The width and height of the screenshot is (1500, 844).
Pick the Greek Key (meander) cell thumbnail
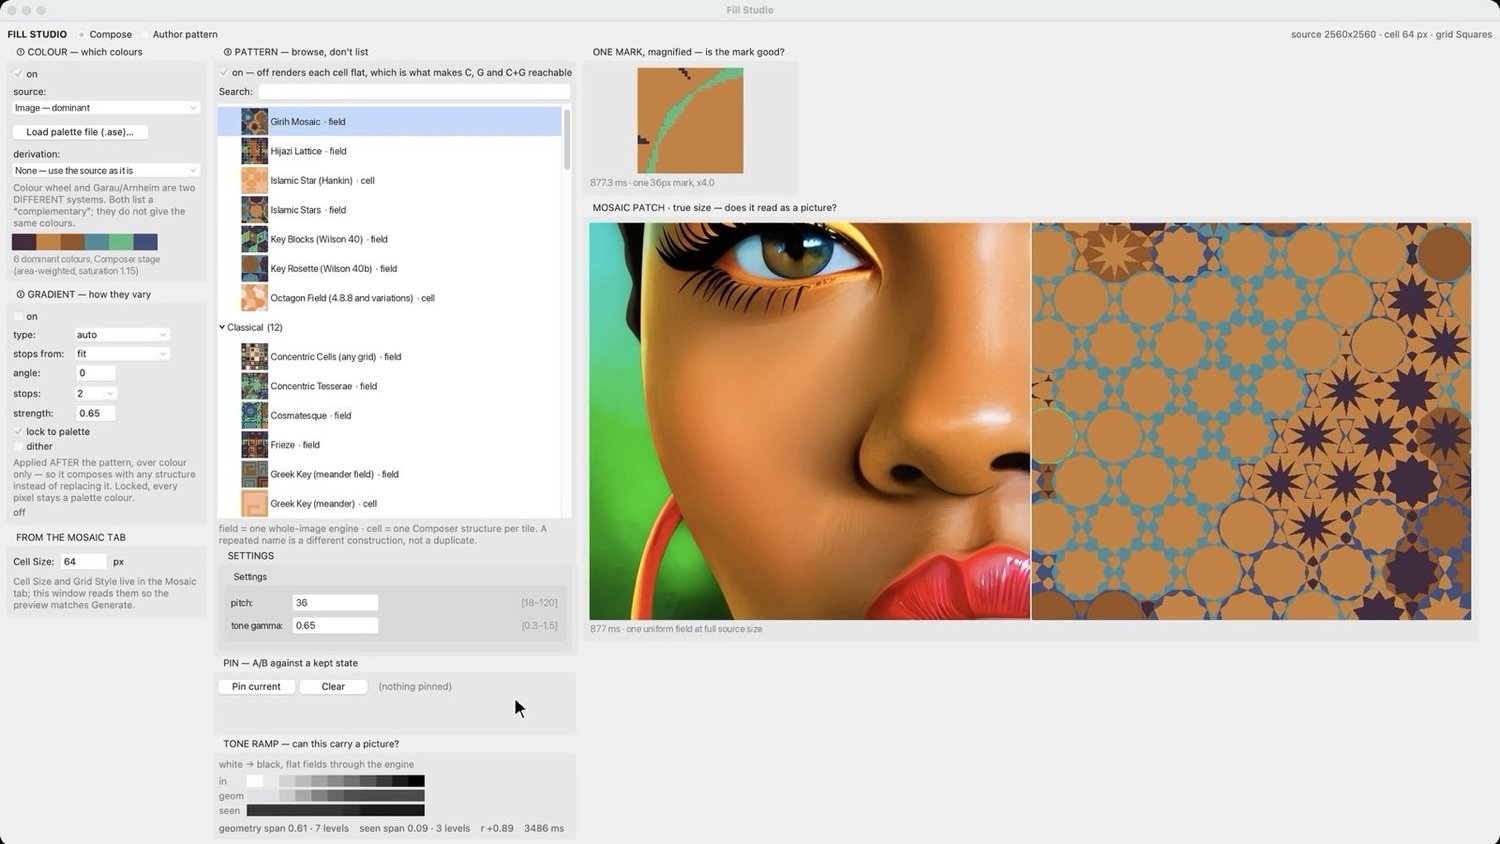tap(254, 503)
